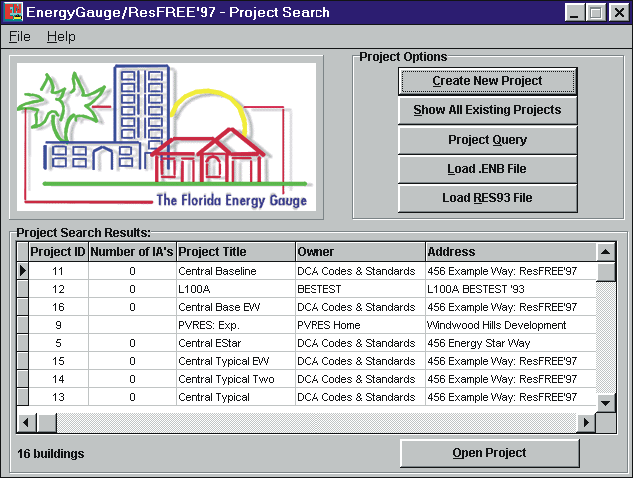The height and width of the screenshot is (478, 633).
Task: Click row selector for Project ID 13 row
Action: click(x=23, y=397)
